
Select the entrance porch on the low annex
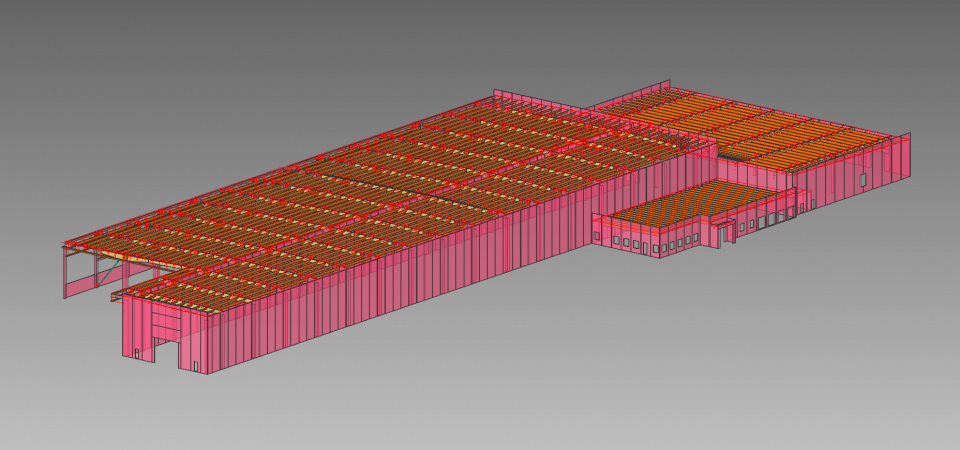[724, 228]
